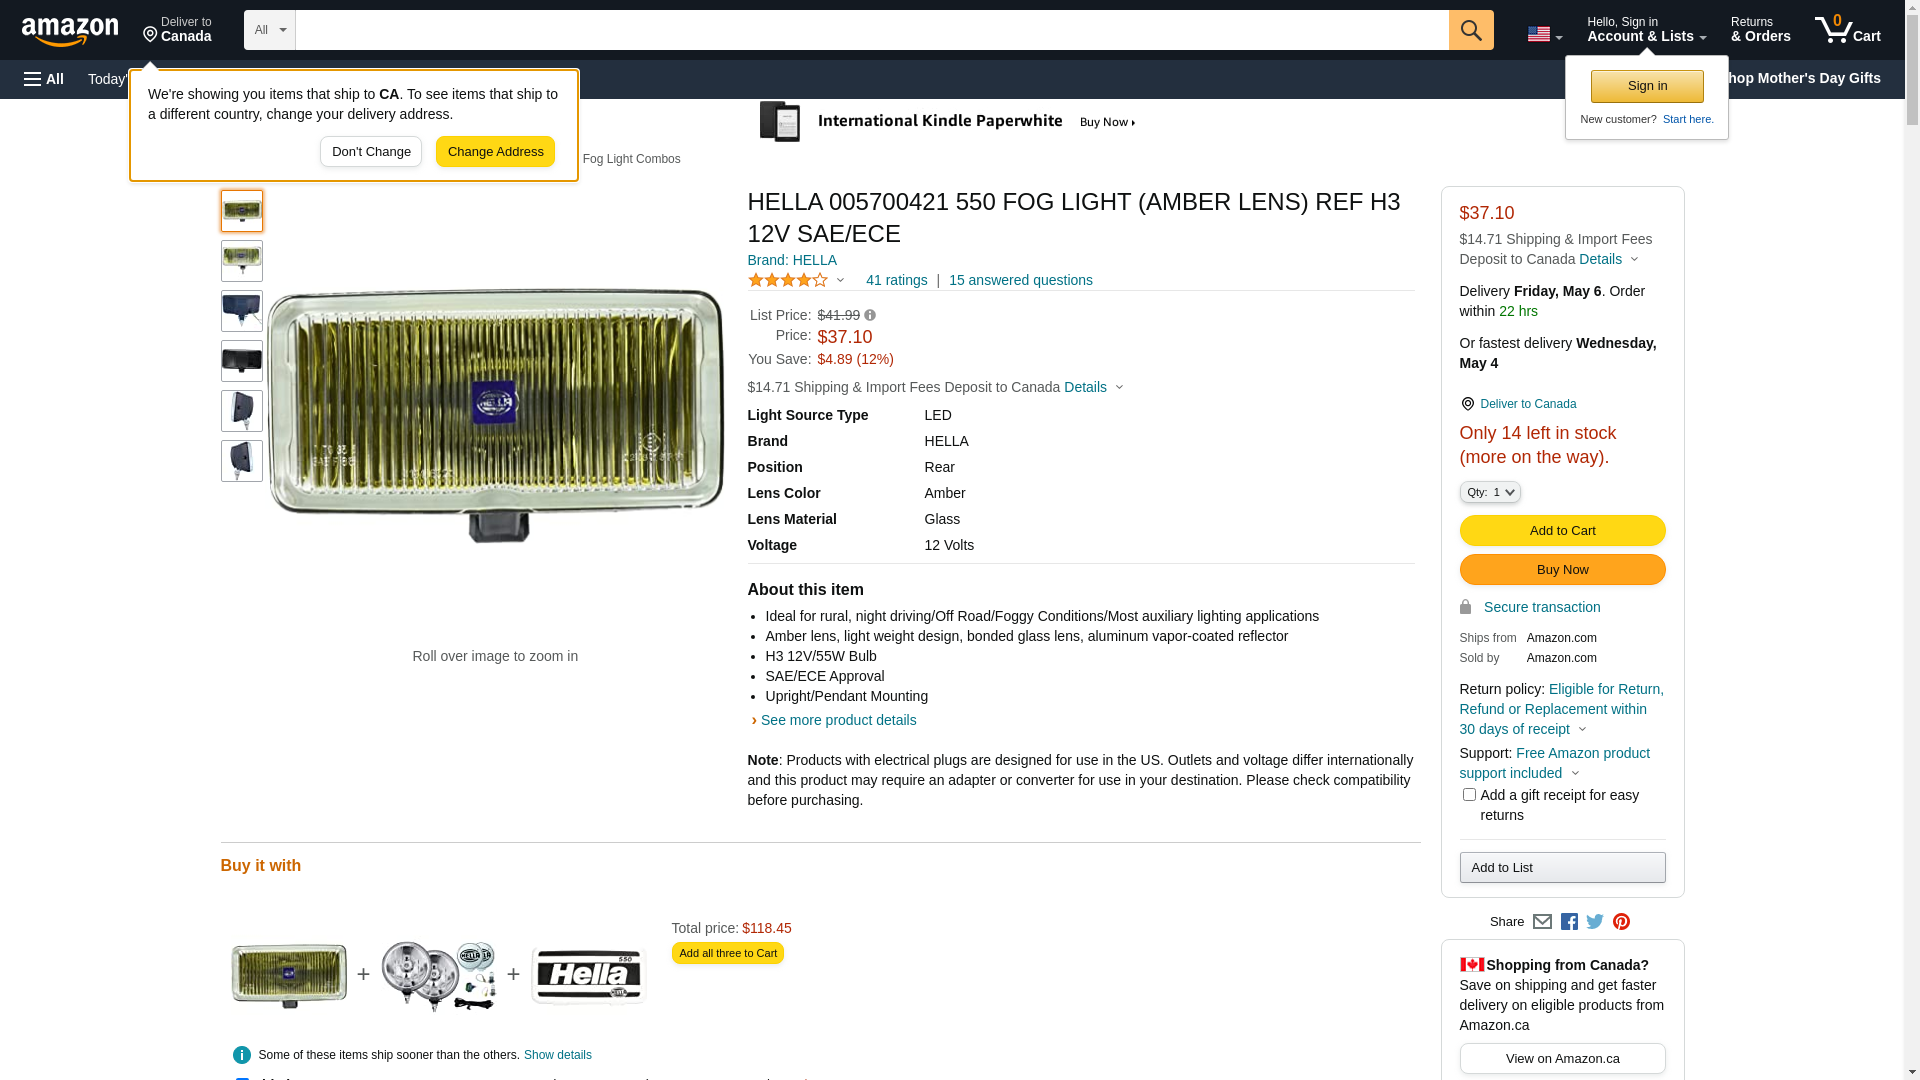The height and width of the screenshot is (1080, 1920).
Task: Click the Amazon logo
Action: (70, 32)
